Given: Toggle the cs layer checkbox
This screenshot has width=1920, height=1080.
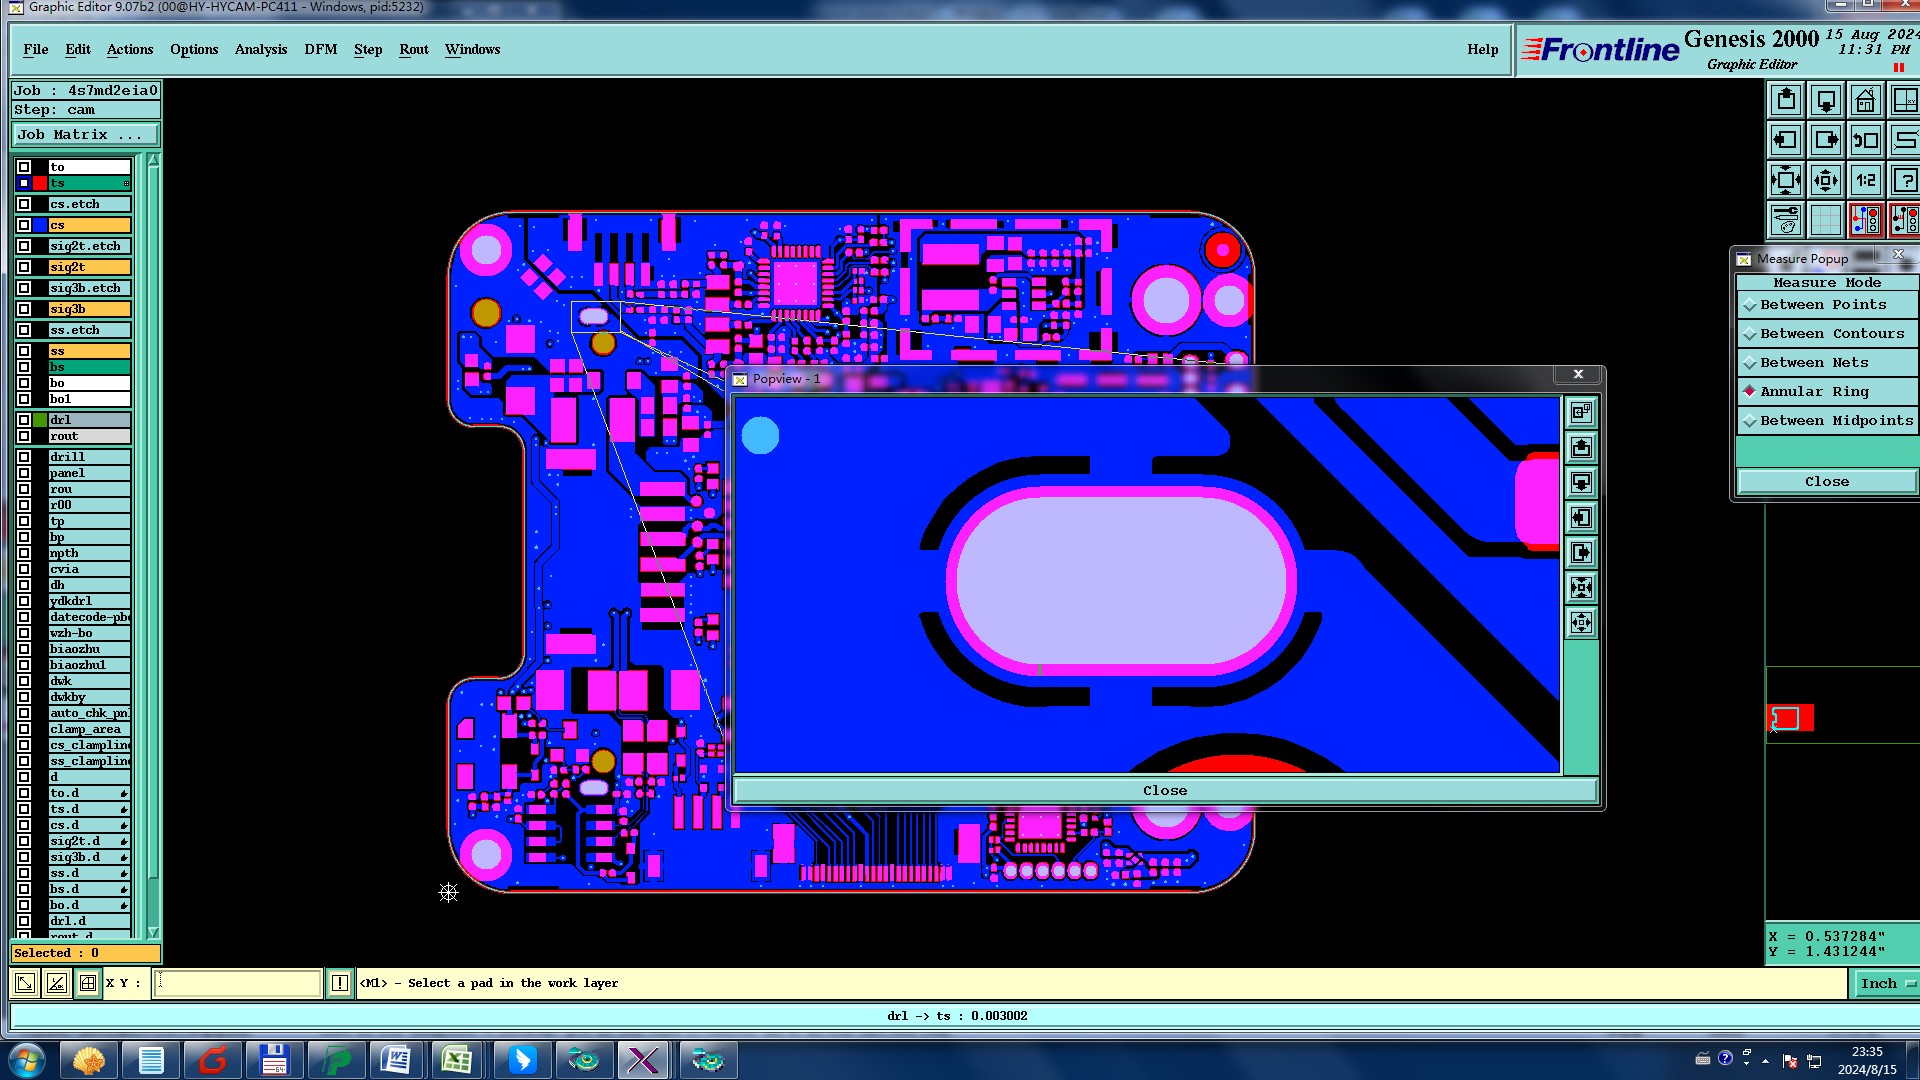Looking at the screenshot, I should (x=24, y=225).
